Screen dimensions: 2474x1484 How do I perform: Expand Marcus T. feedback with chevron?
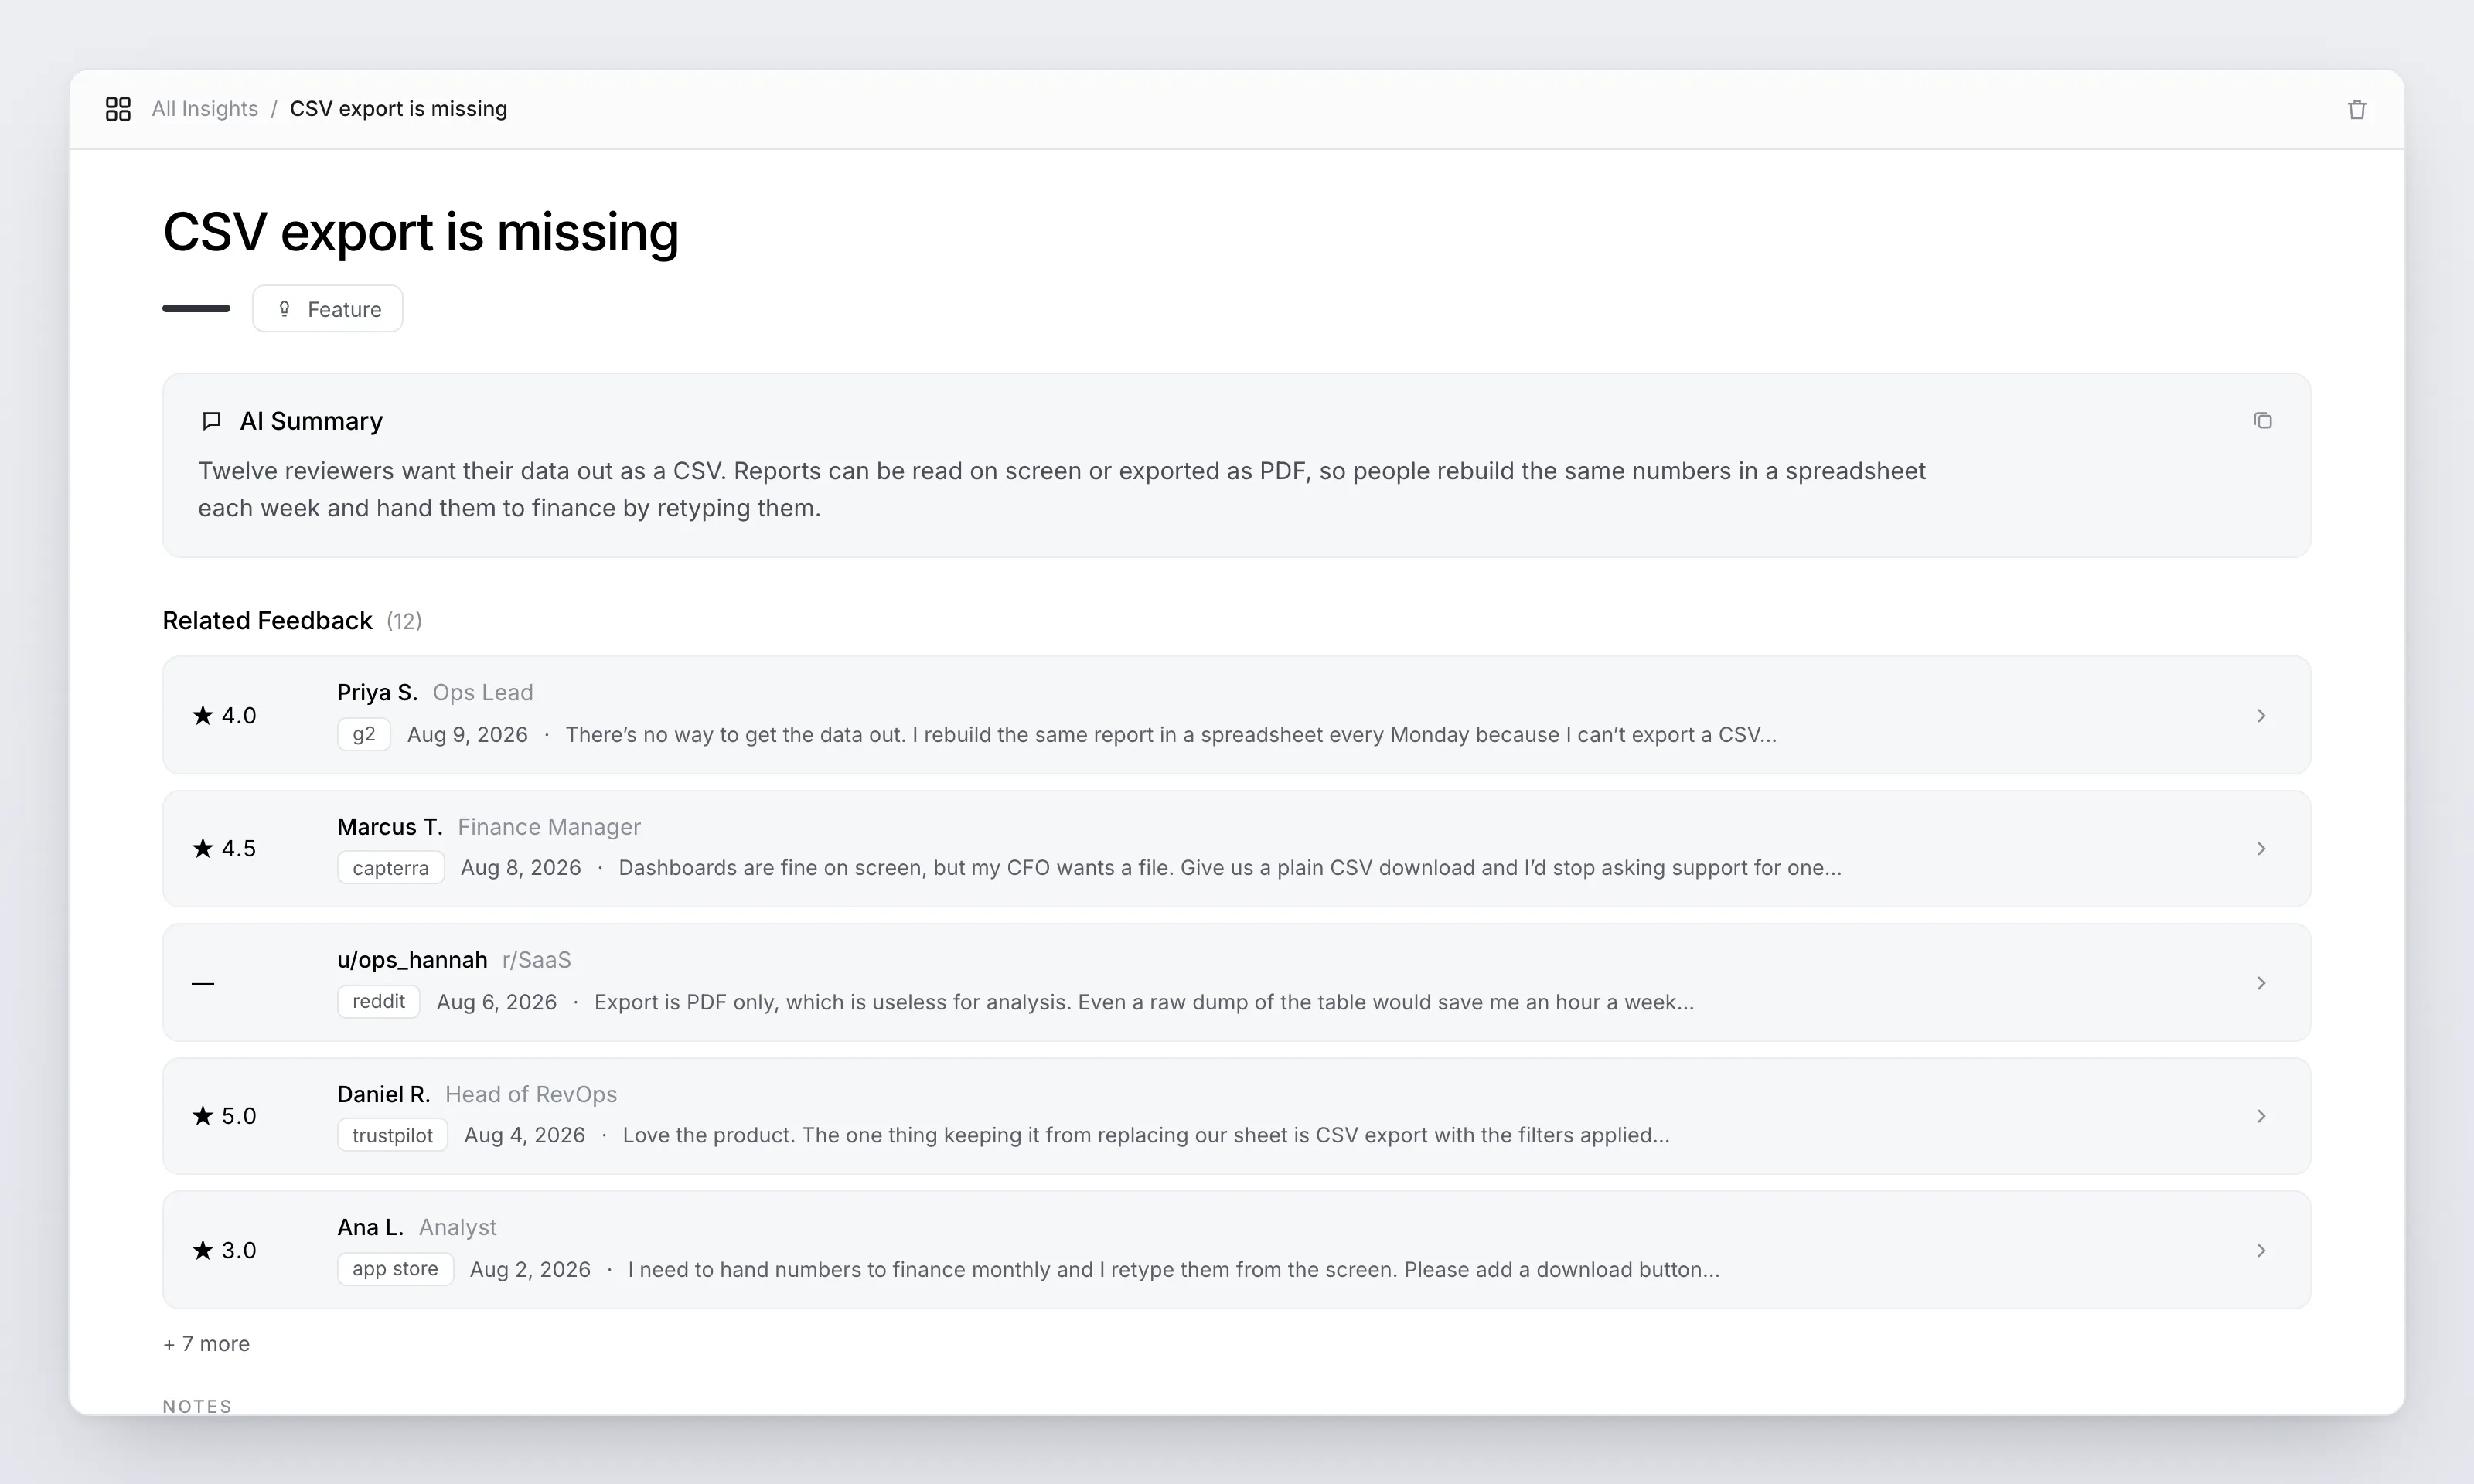[2261, 848]
